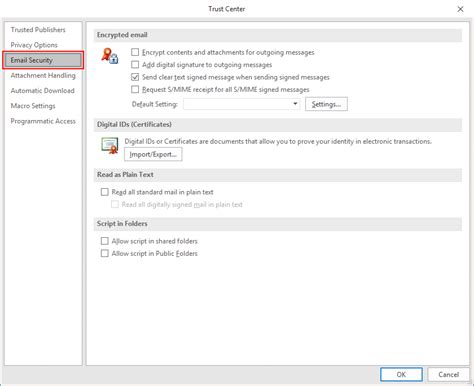Click inside the Default Setting combo box
Screen dimensions: 474x386
[242, 104]
